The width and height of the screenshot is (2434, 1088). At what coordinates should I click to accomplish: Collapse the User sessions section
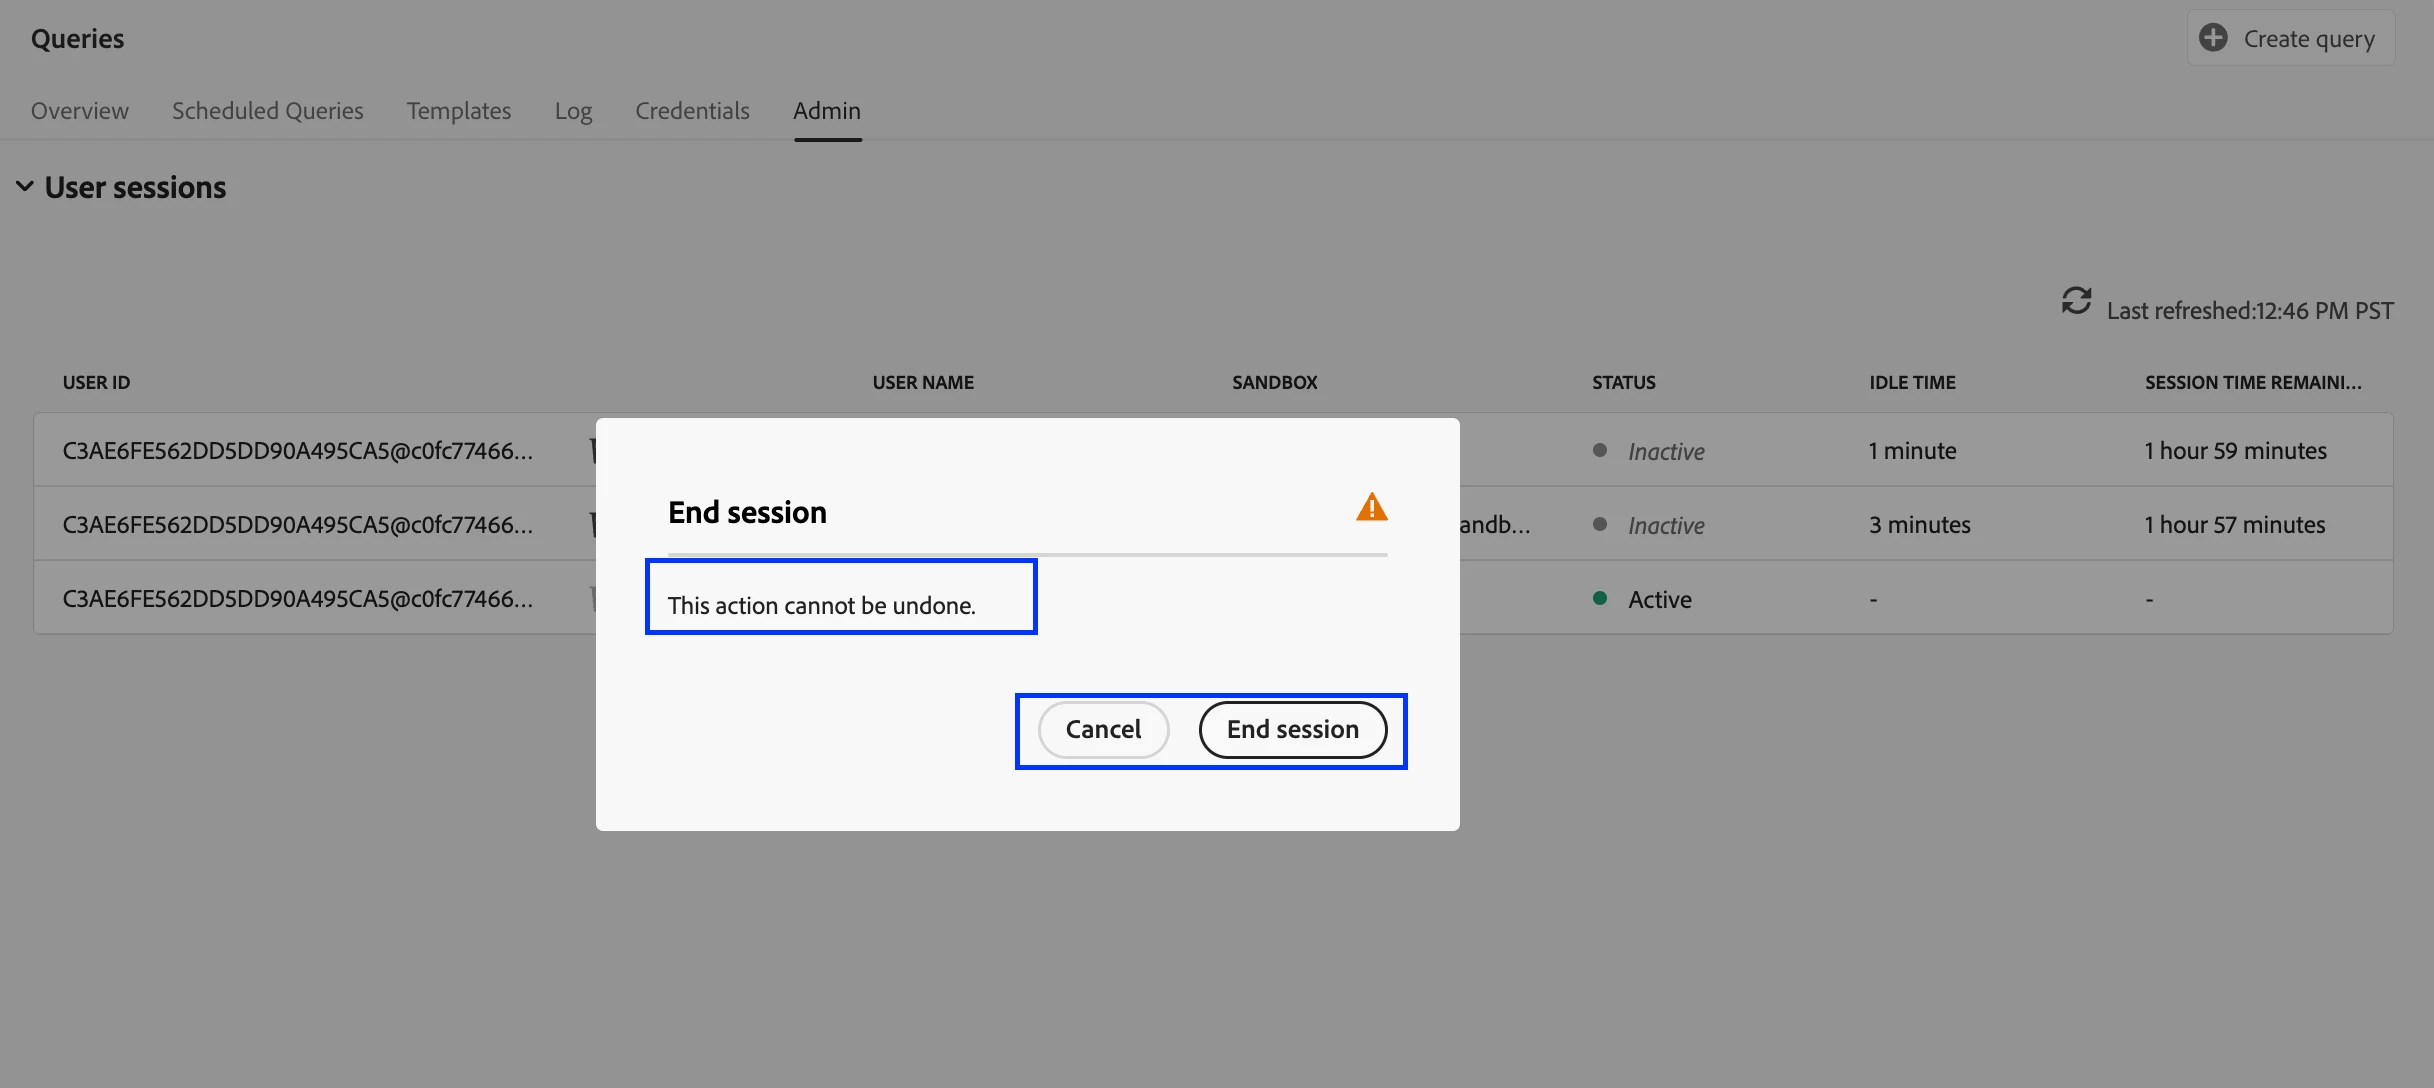pyautogui.click(x=25, y=187)
